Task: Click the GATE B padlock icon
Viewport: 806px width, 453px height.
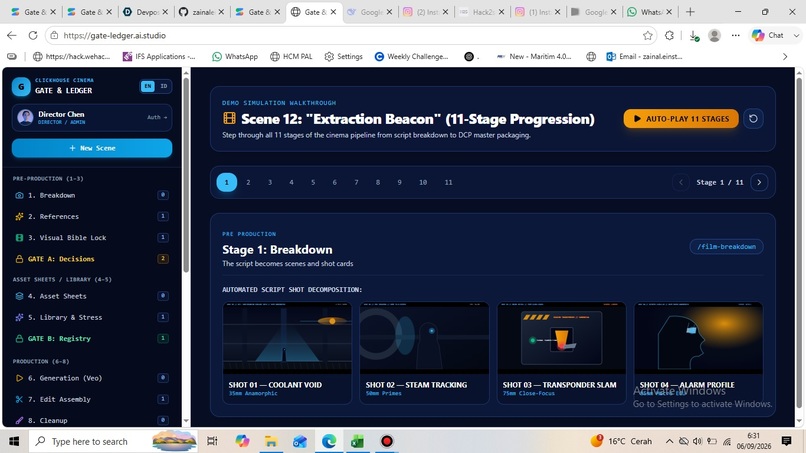Action: point(19,338)
